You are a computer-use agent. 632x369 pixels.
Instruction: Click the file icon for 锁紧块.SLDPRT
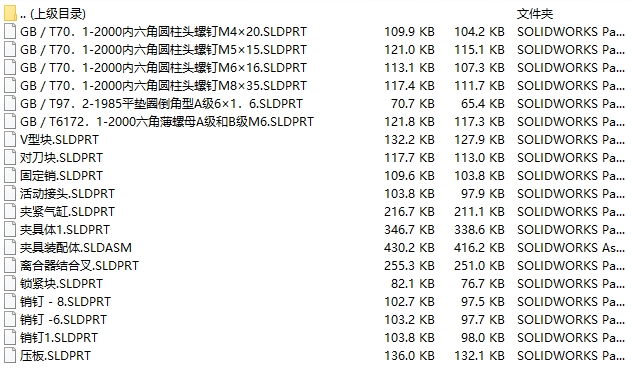click(10, 284)
